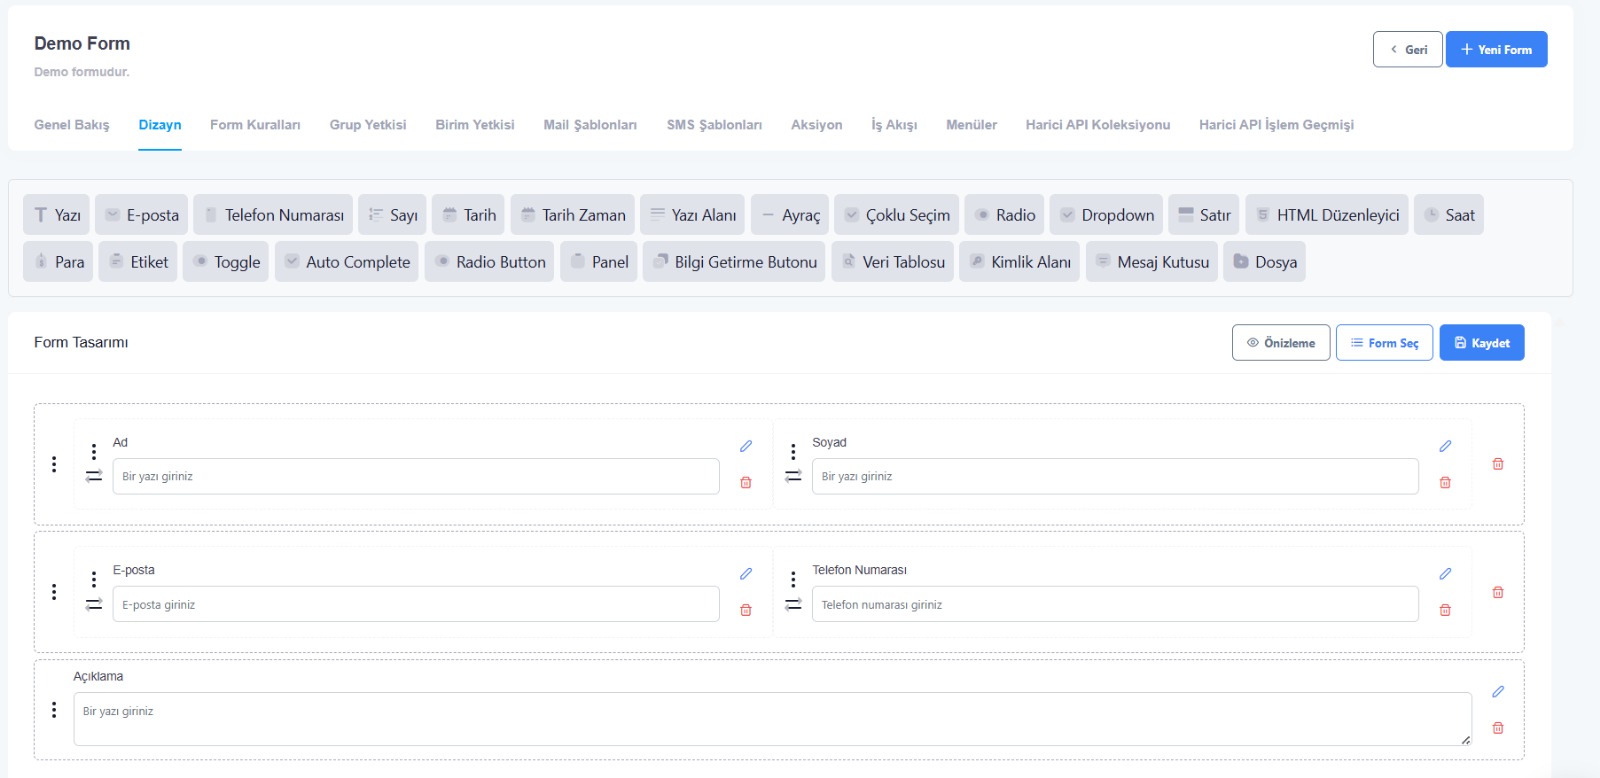This screenshot has height=778, width=1600.
Task: Insert the Çoklu Seçim checkbox component
Action: [896, 215]
